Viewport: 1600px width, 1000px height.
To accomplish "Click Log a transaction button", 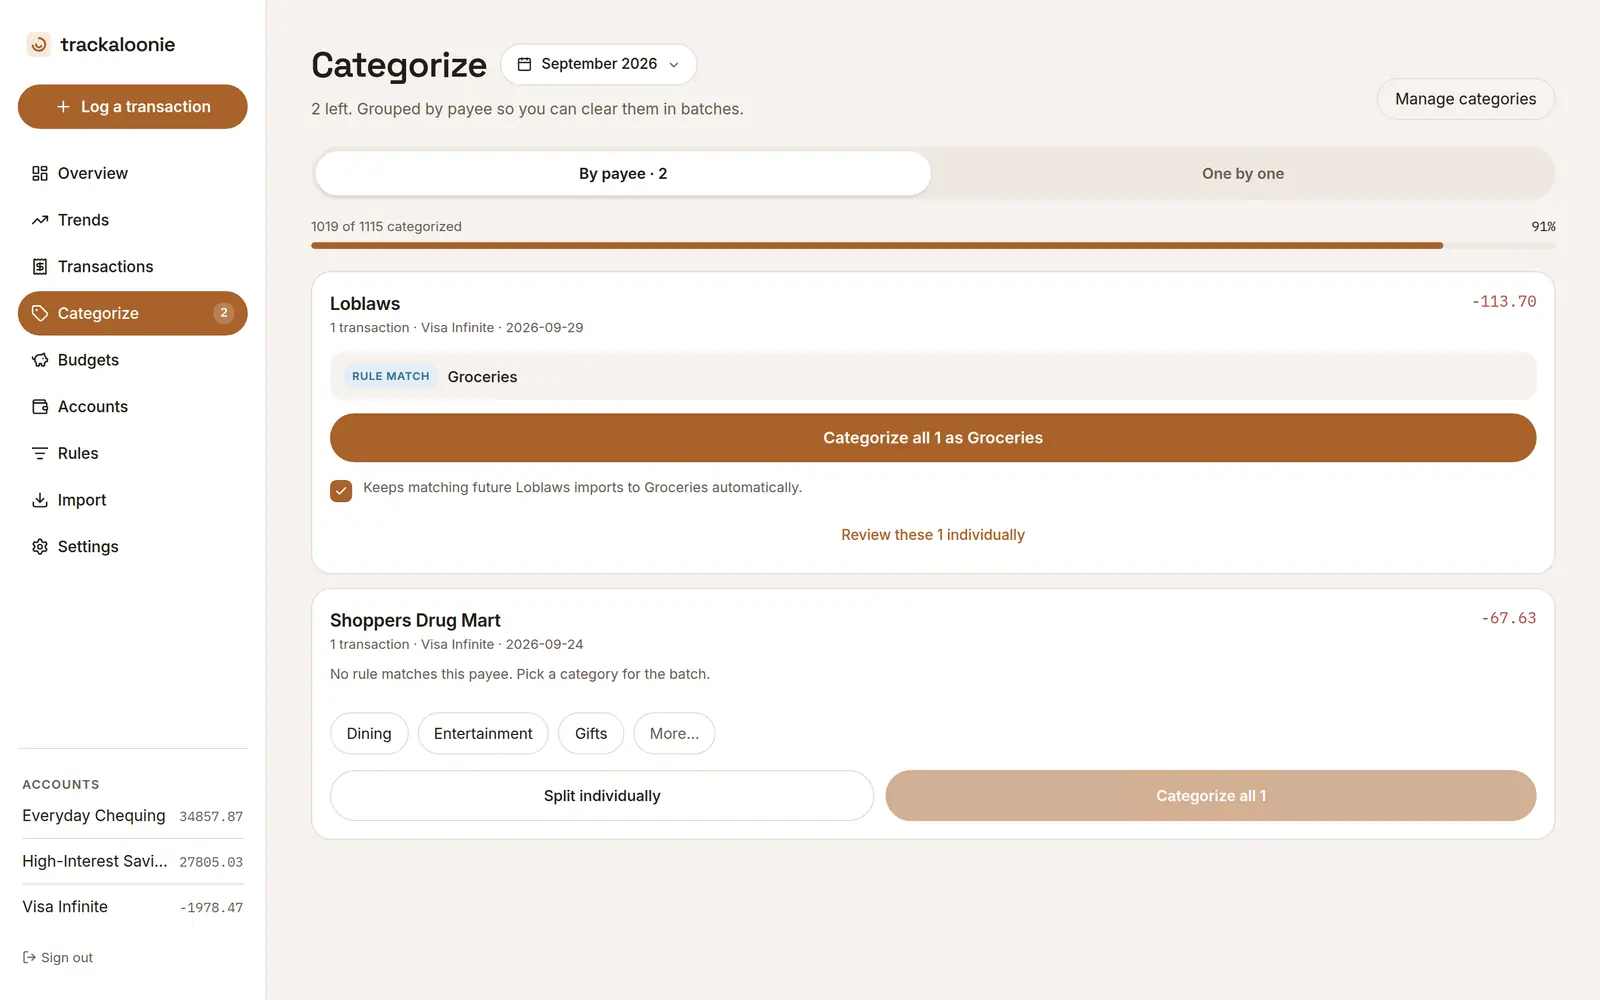I will 133,107.
